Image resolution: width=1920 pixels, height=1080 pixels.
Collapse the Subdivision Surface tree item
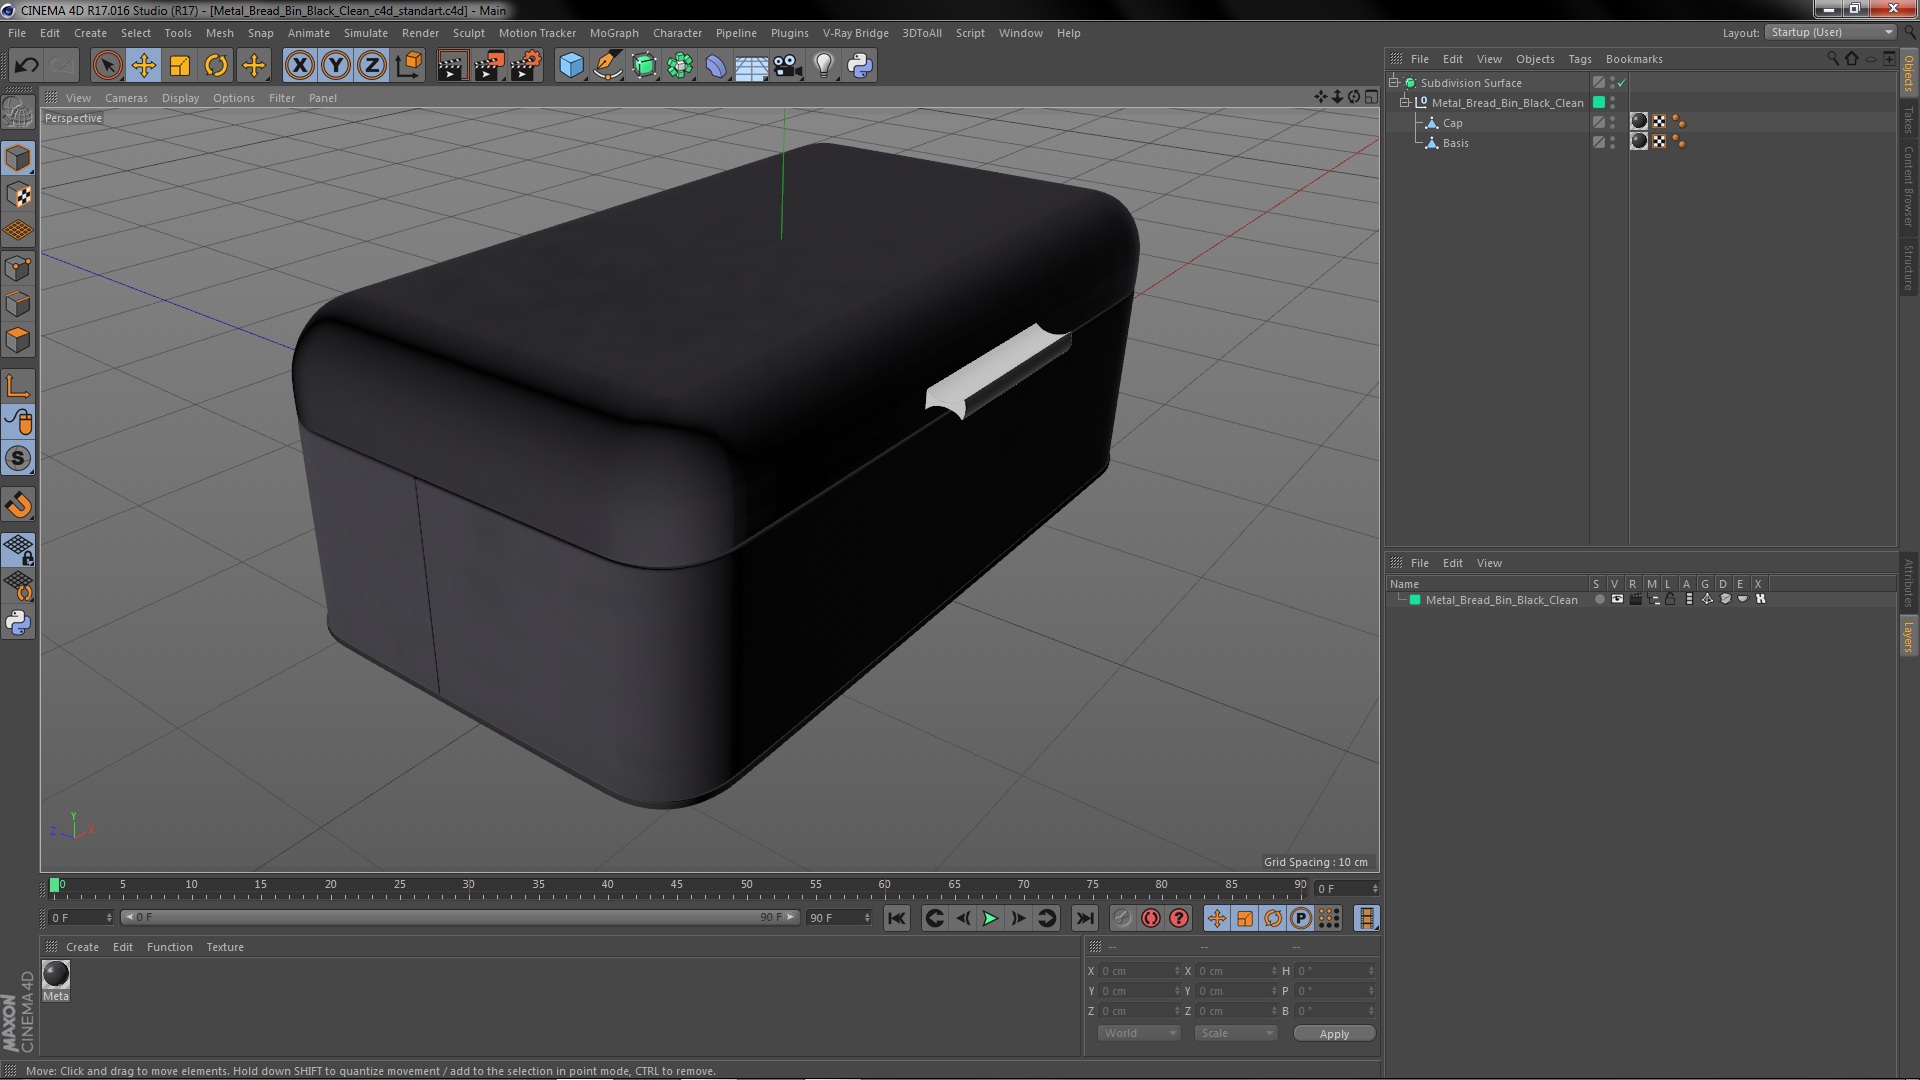1393,82
